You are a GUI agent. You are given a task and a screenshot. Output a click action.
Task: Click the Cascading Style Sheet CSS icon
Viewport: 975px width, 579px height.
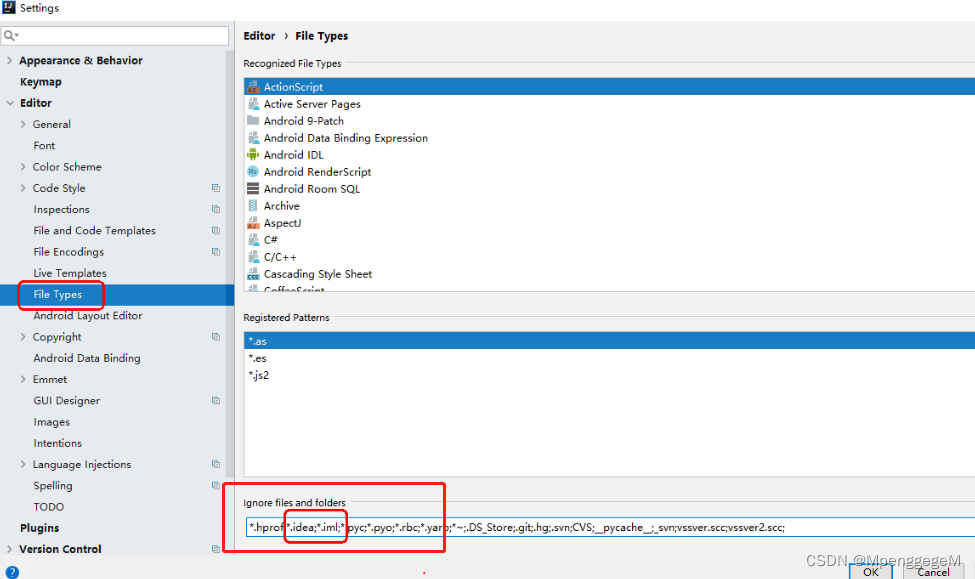[252, 274]
